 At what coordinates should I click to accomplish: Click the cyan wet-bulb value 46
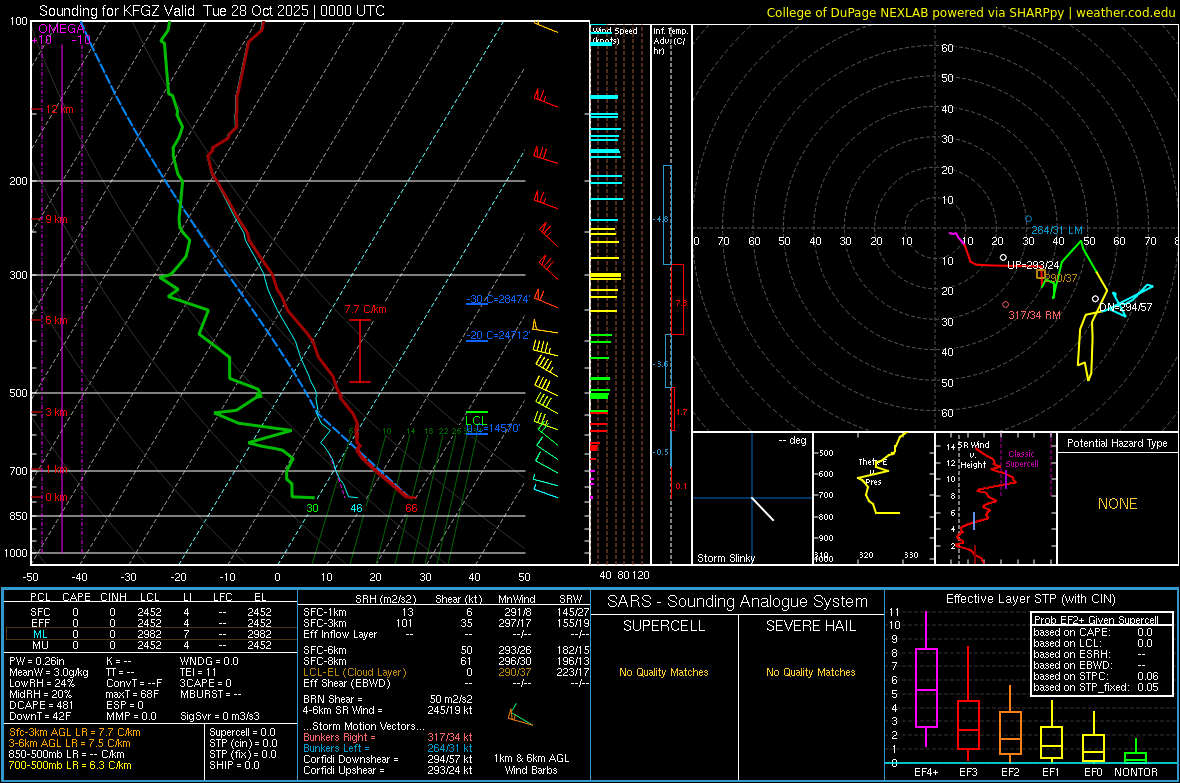click(x=356, y=508)
